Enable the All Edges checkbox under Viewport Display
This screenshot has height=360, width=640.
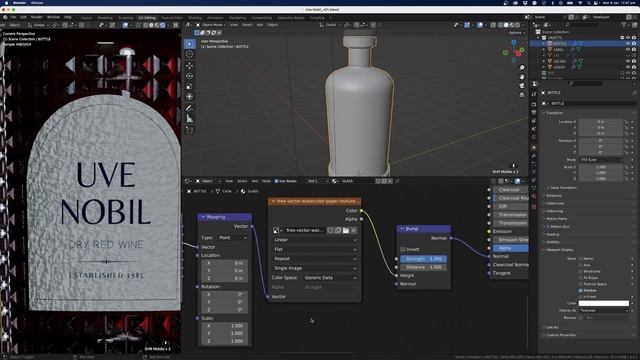click(580, 278)
